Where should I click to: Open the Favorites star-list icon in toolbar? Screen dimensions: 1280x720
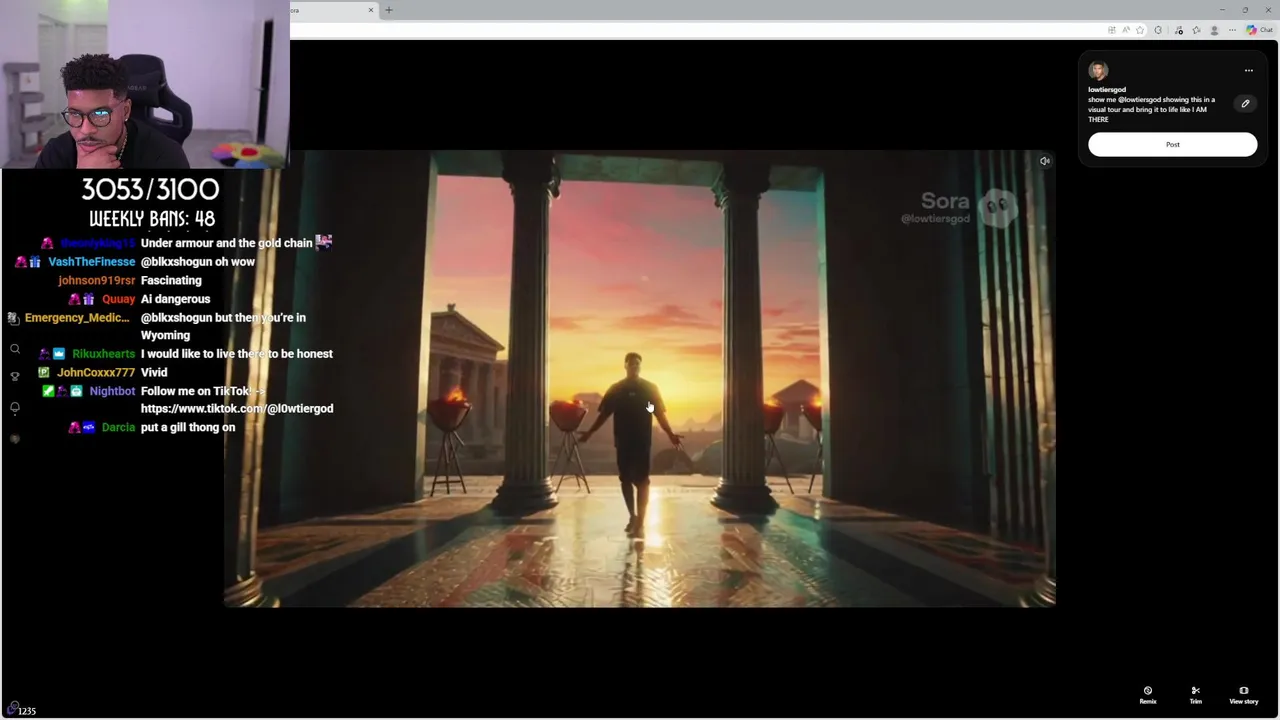1196,30
